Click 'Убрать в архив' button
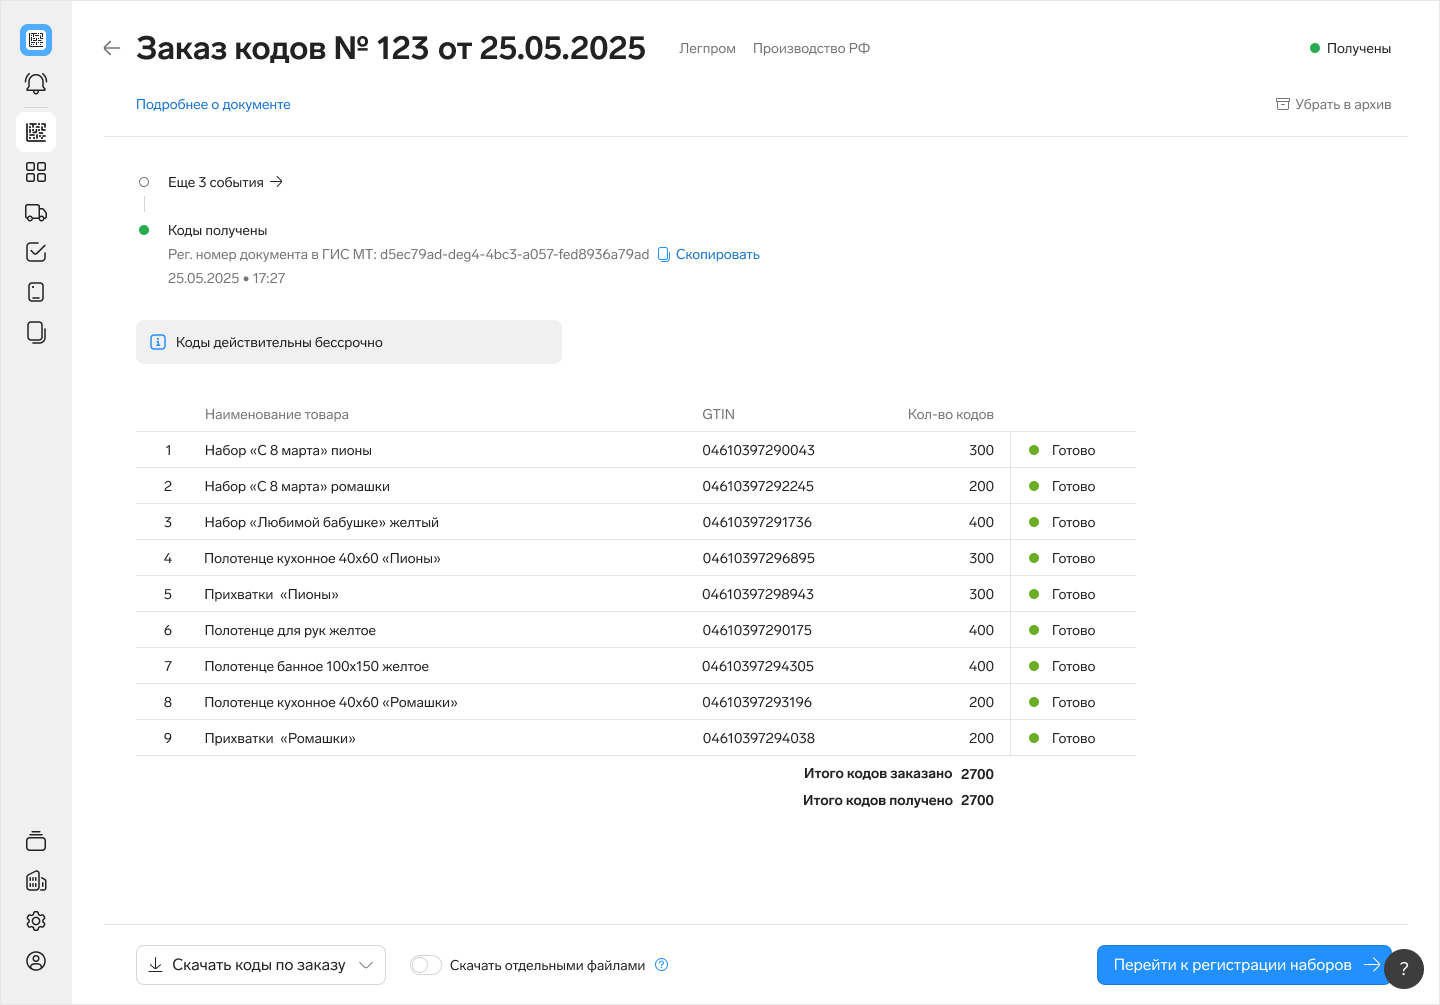 pos(1333,104)
